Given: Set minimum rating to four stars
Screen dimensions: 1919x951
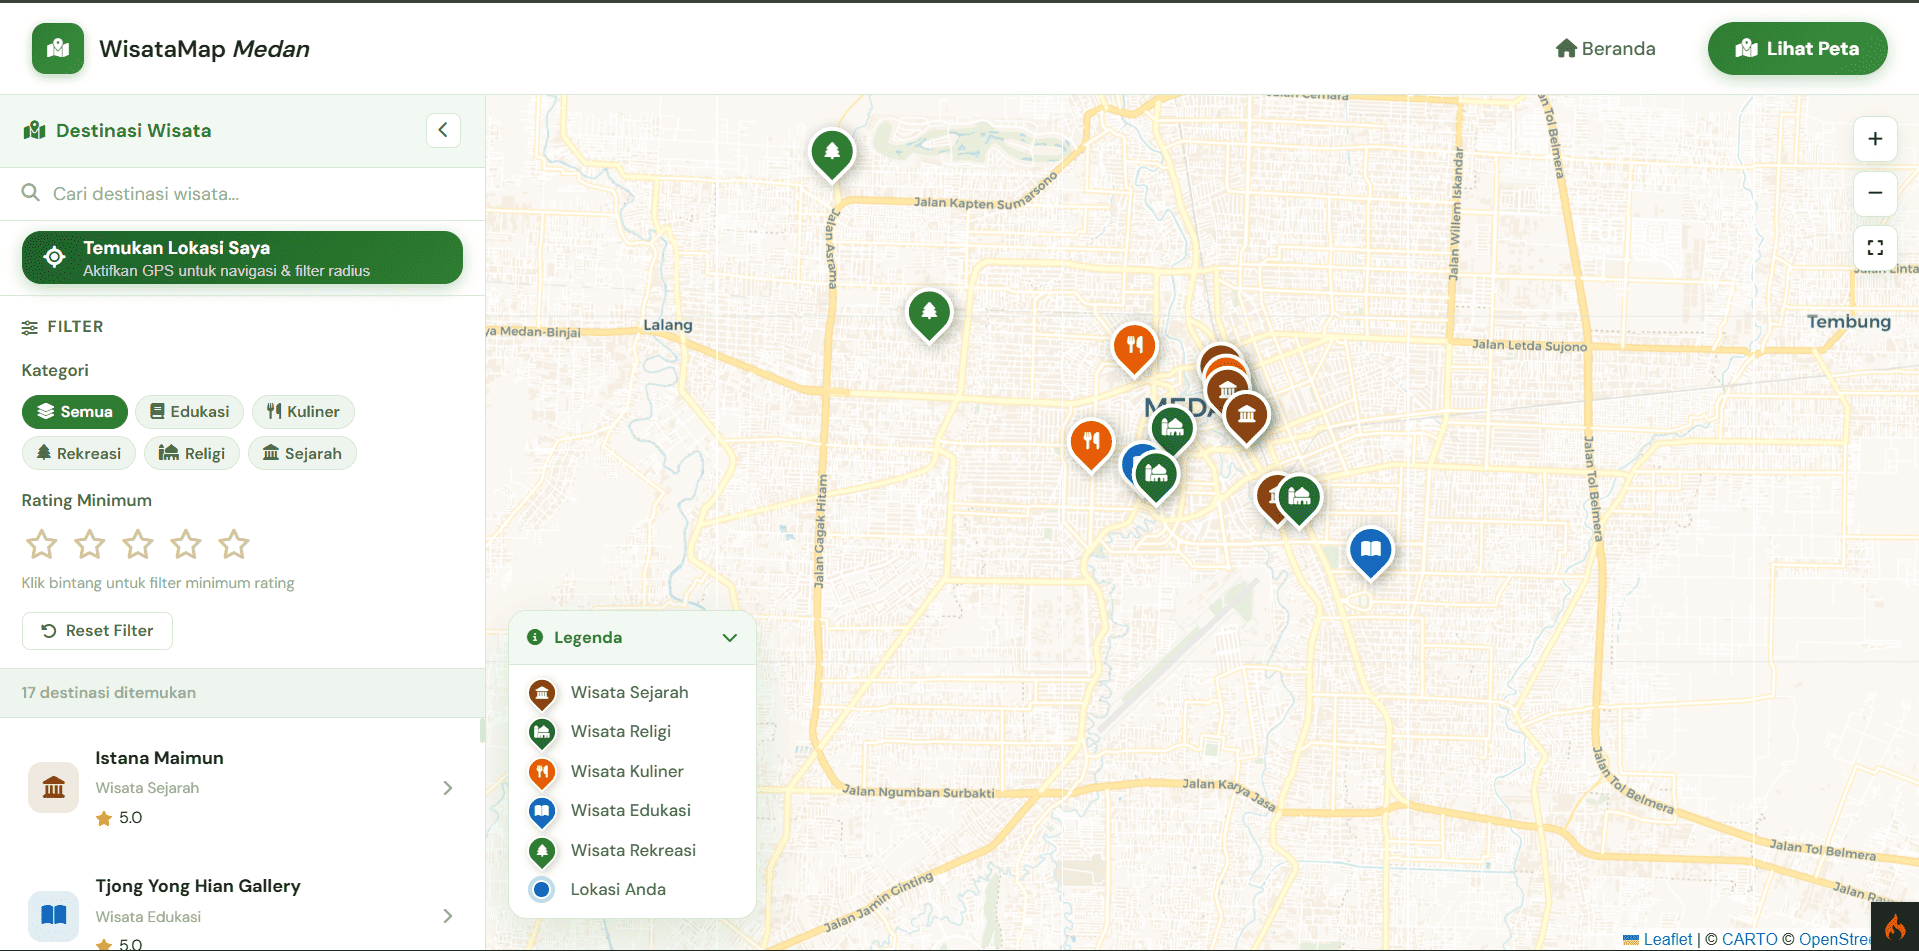Looking at the screenshot, I should [x=186, y=544].
